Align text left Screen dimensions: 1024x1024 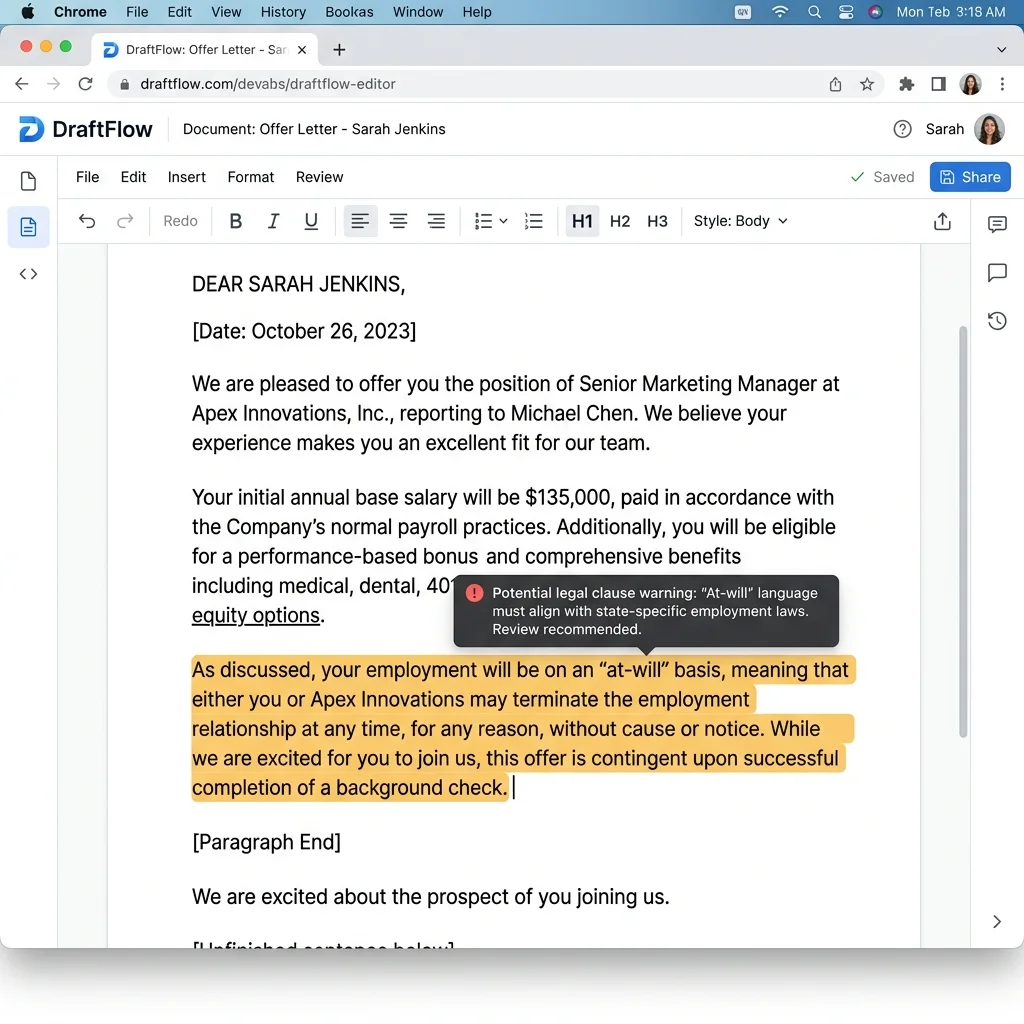click(360, 221)
